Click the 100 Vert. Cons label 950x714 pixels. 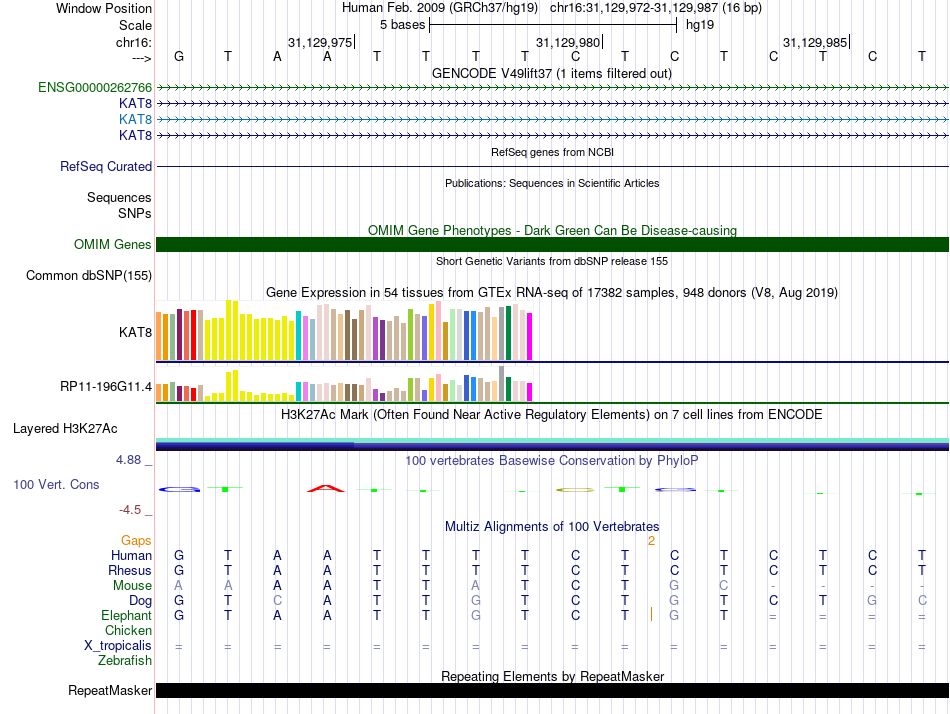(56, 484)
